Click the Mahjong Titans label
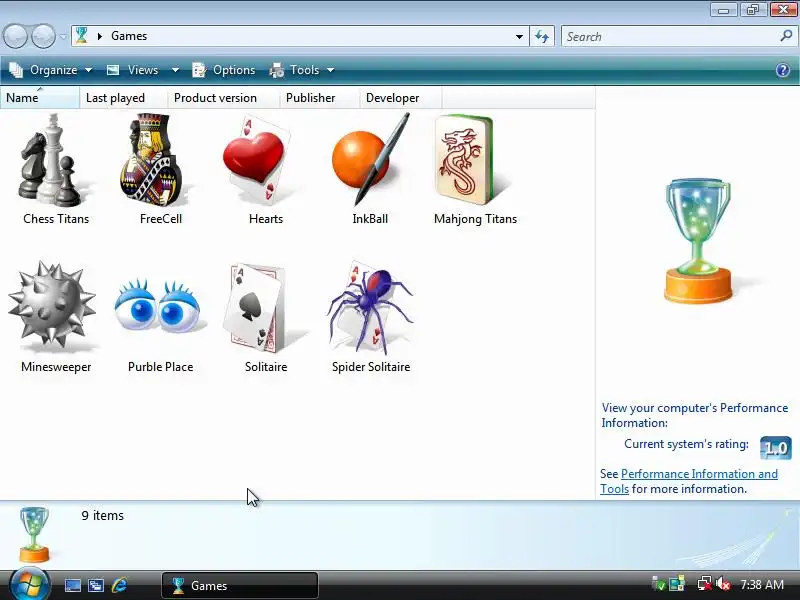The image size is (800, 600). tap(476, 219)
